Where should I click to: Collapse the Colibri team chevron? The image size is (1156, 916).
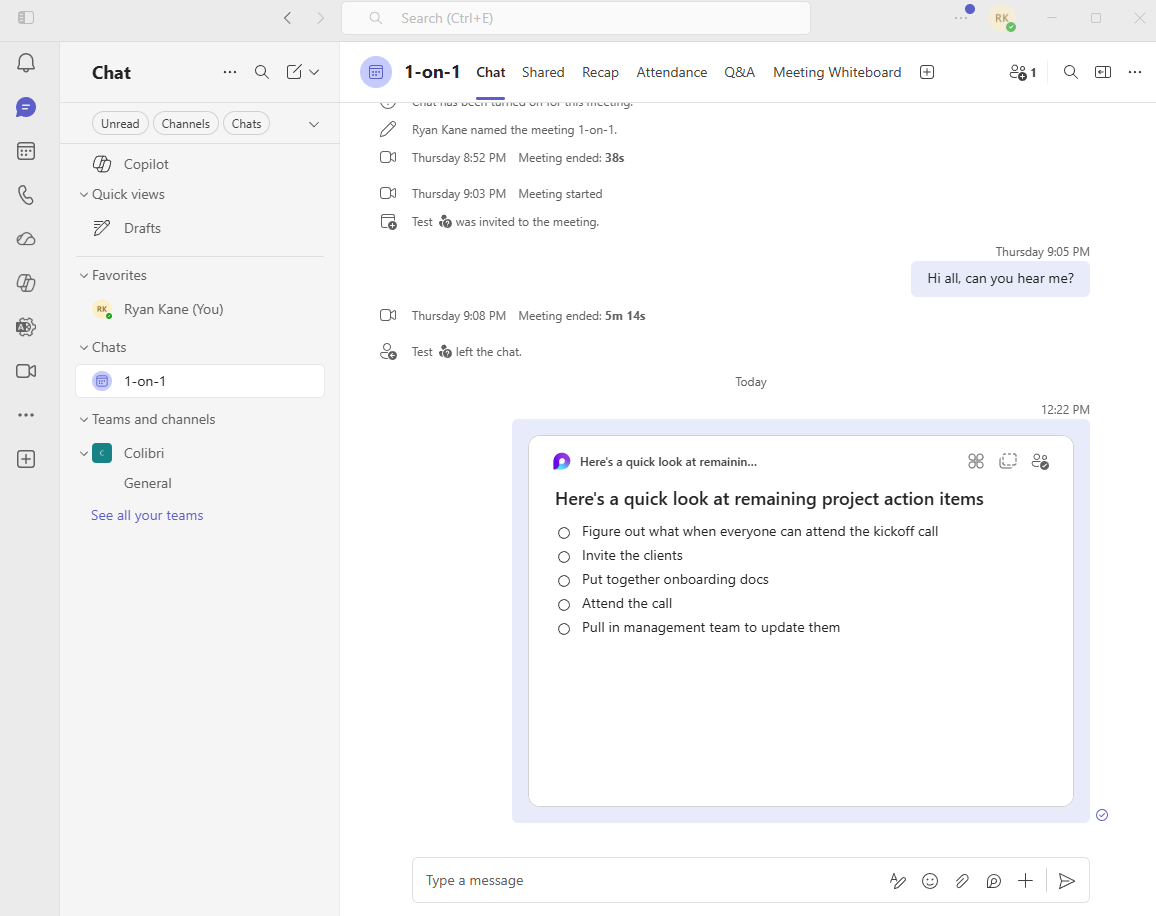coord(84,454)
